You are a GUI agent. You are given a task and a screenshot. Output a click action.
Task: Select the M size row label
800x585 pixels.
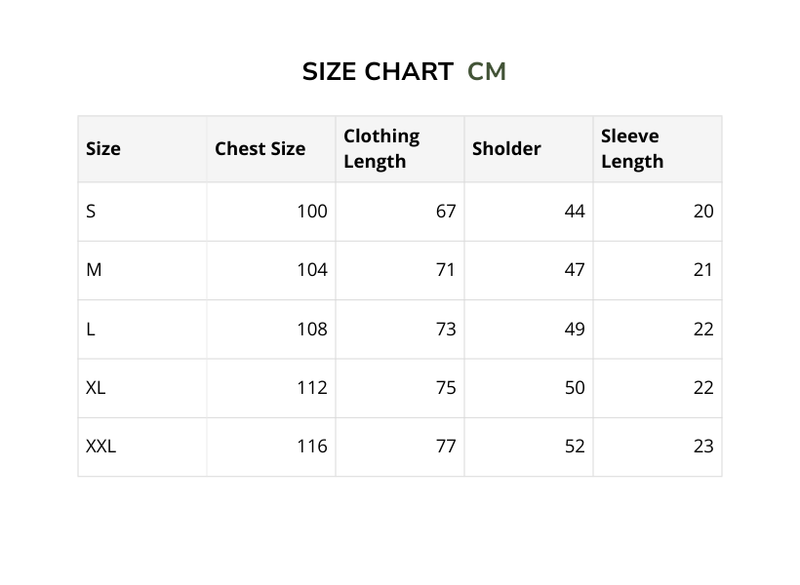pos(94,270)
